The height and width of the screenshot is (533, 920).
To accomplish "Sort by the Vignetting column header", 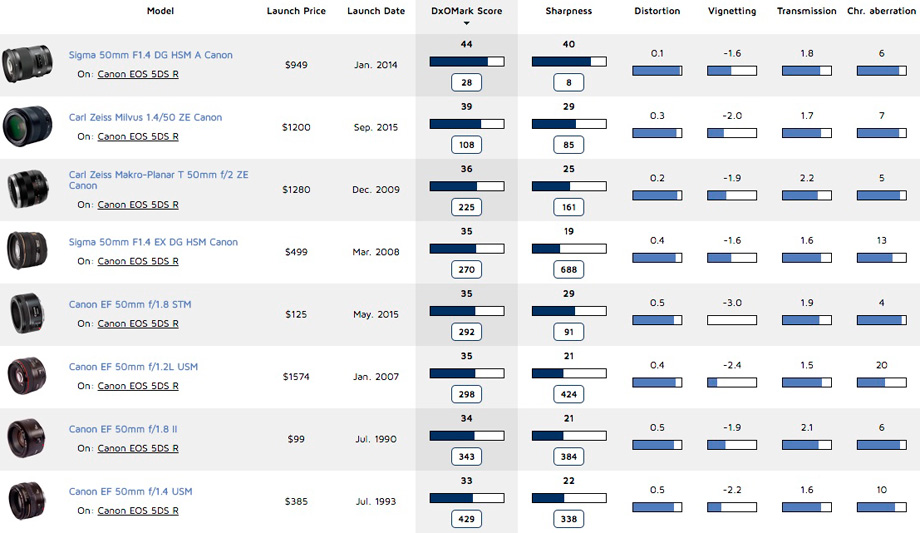I will pyautogui.click(x=732, y=11).
